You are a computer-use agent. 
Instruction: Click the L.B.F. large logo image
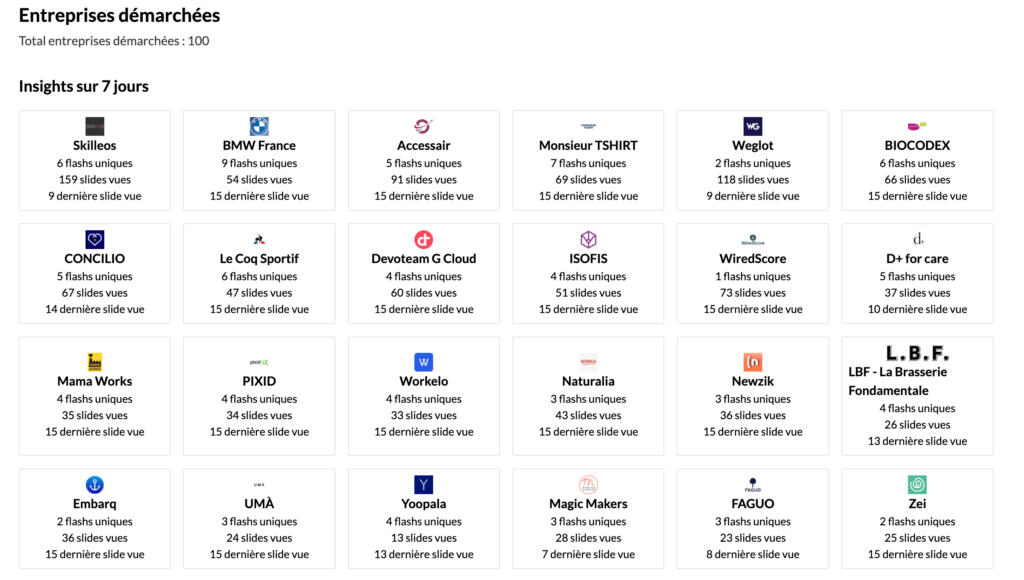tap(918, 353)
